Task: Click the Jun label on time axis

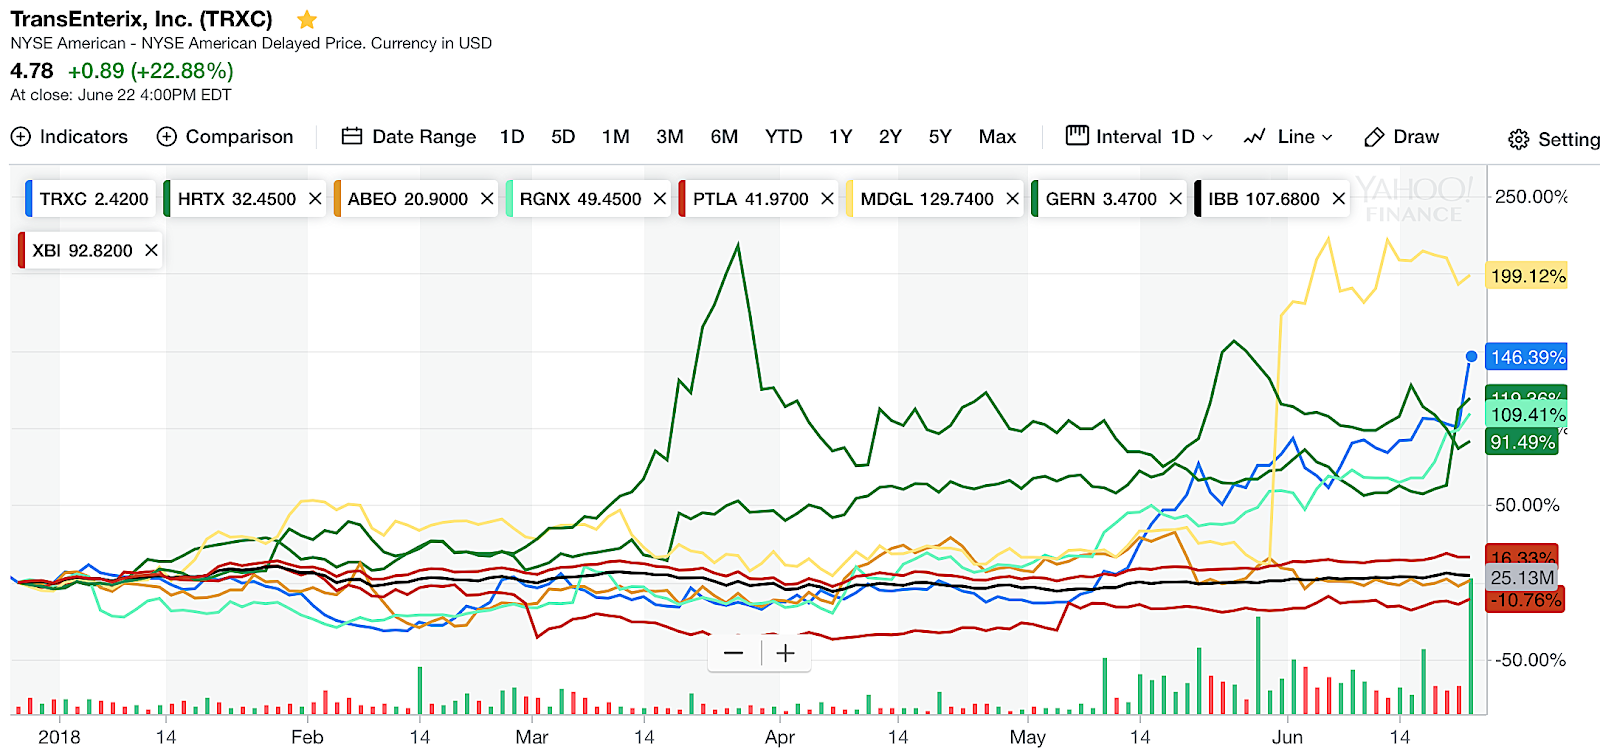Action: 1287,737
